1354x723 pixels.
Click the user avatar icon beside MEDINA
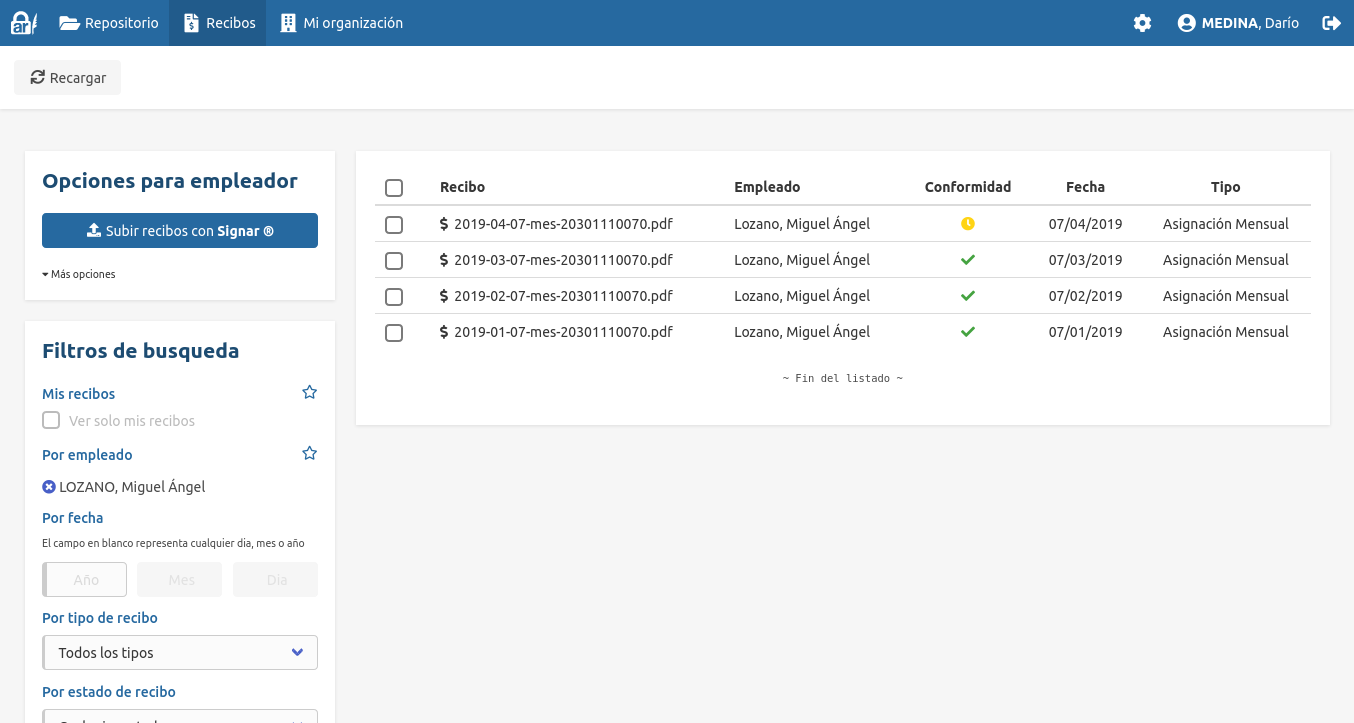click(x=1187, y=23)
